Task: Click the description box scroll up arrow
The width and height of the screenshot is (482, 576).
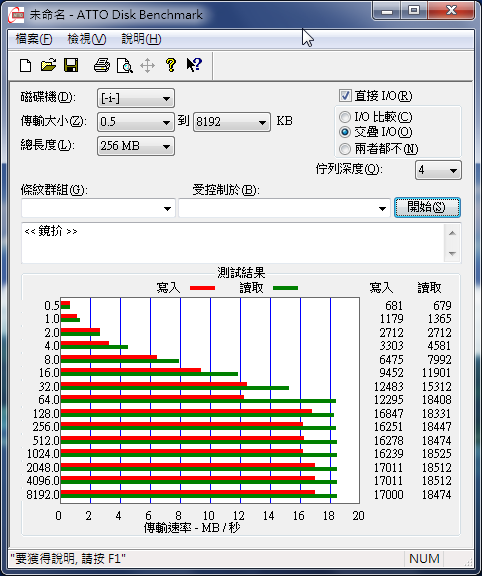Action: click(x=452, y=233)
